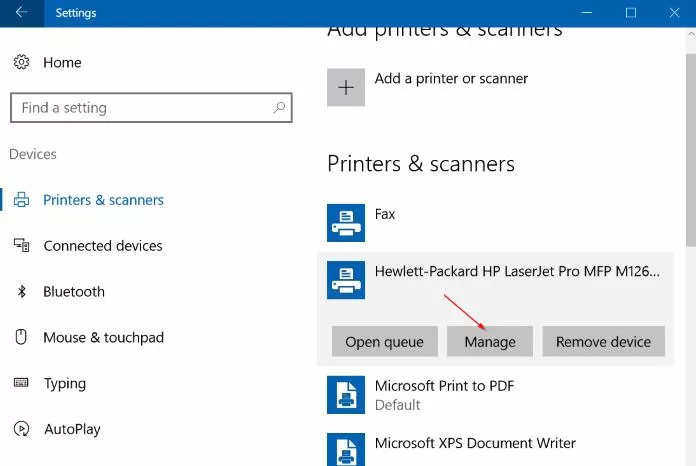The width and height of the screenshot is (696, 466).
Task: Select the Printers & scanners sidebar item
Action: tap(103, 200)
